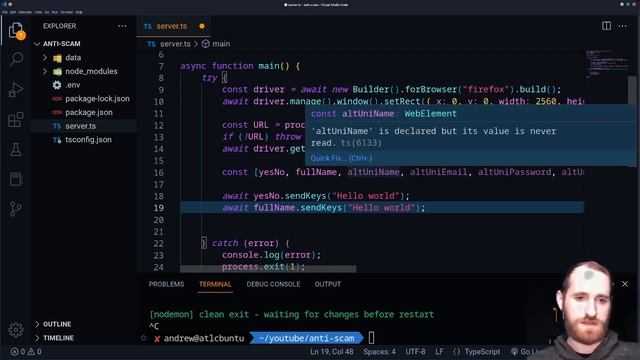The image size is (640, 360).
Task: Open the Testing flask view
Action: tap(16, 149)
